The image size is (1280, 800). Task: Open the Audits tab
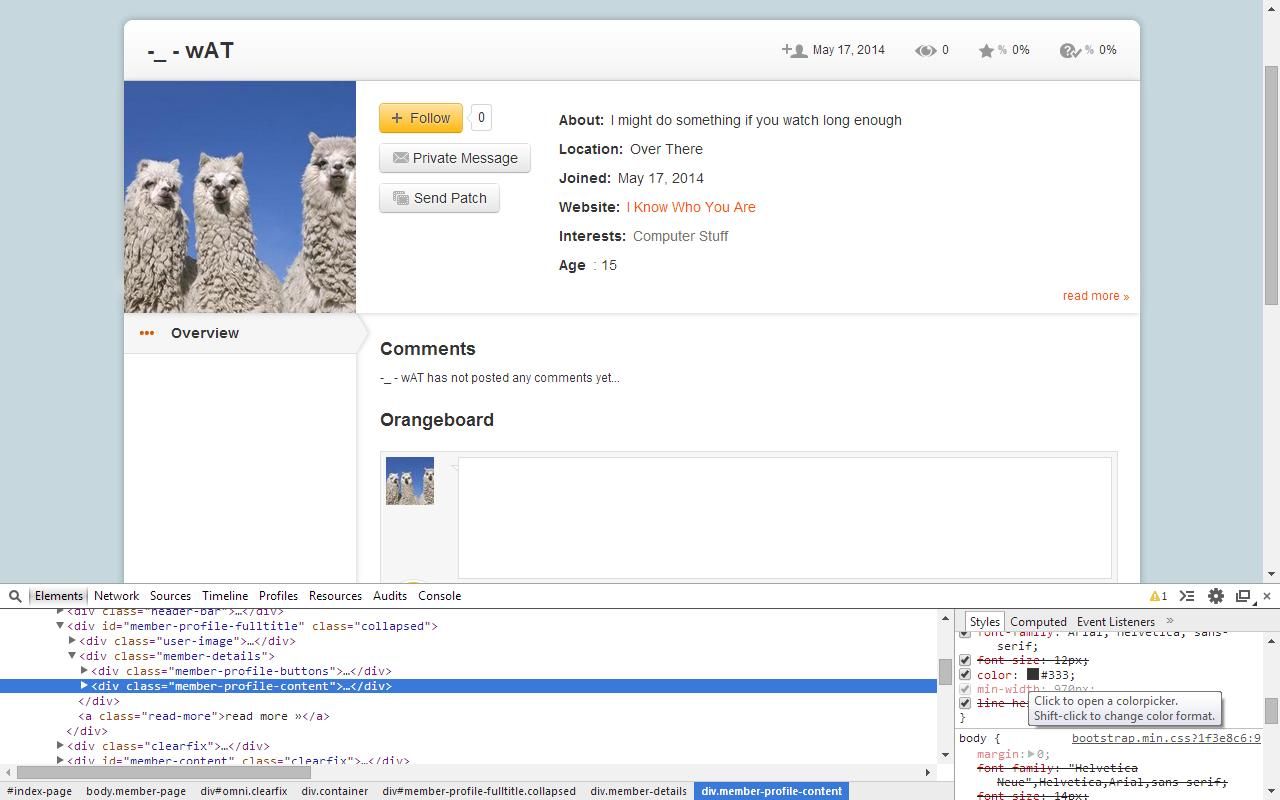pyautogui.click(x=390, y=596)
